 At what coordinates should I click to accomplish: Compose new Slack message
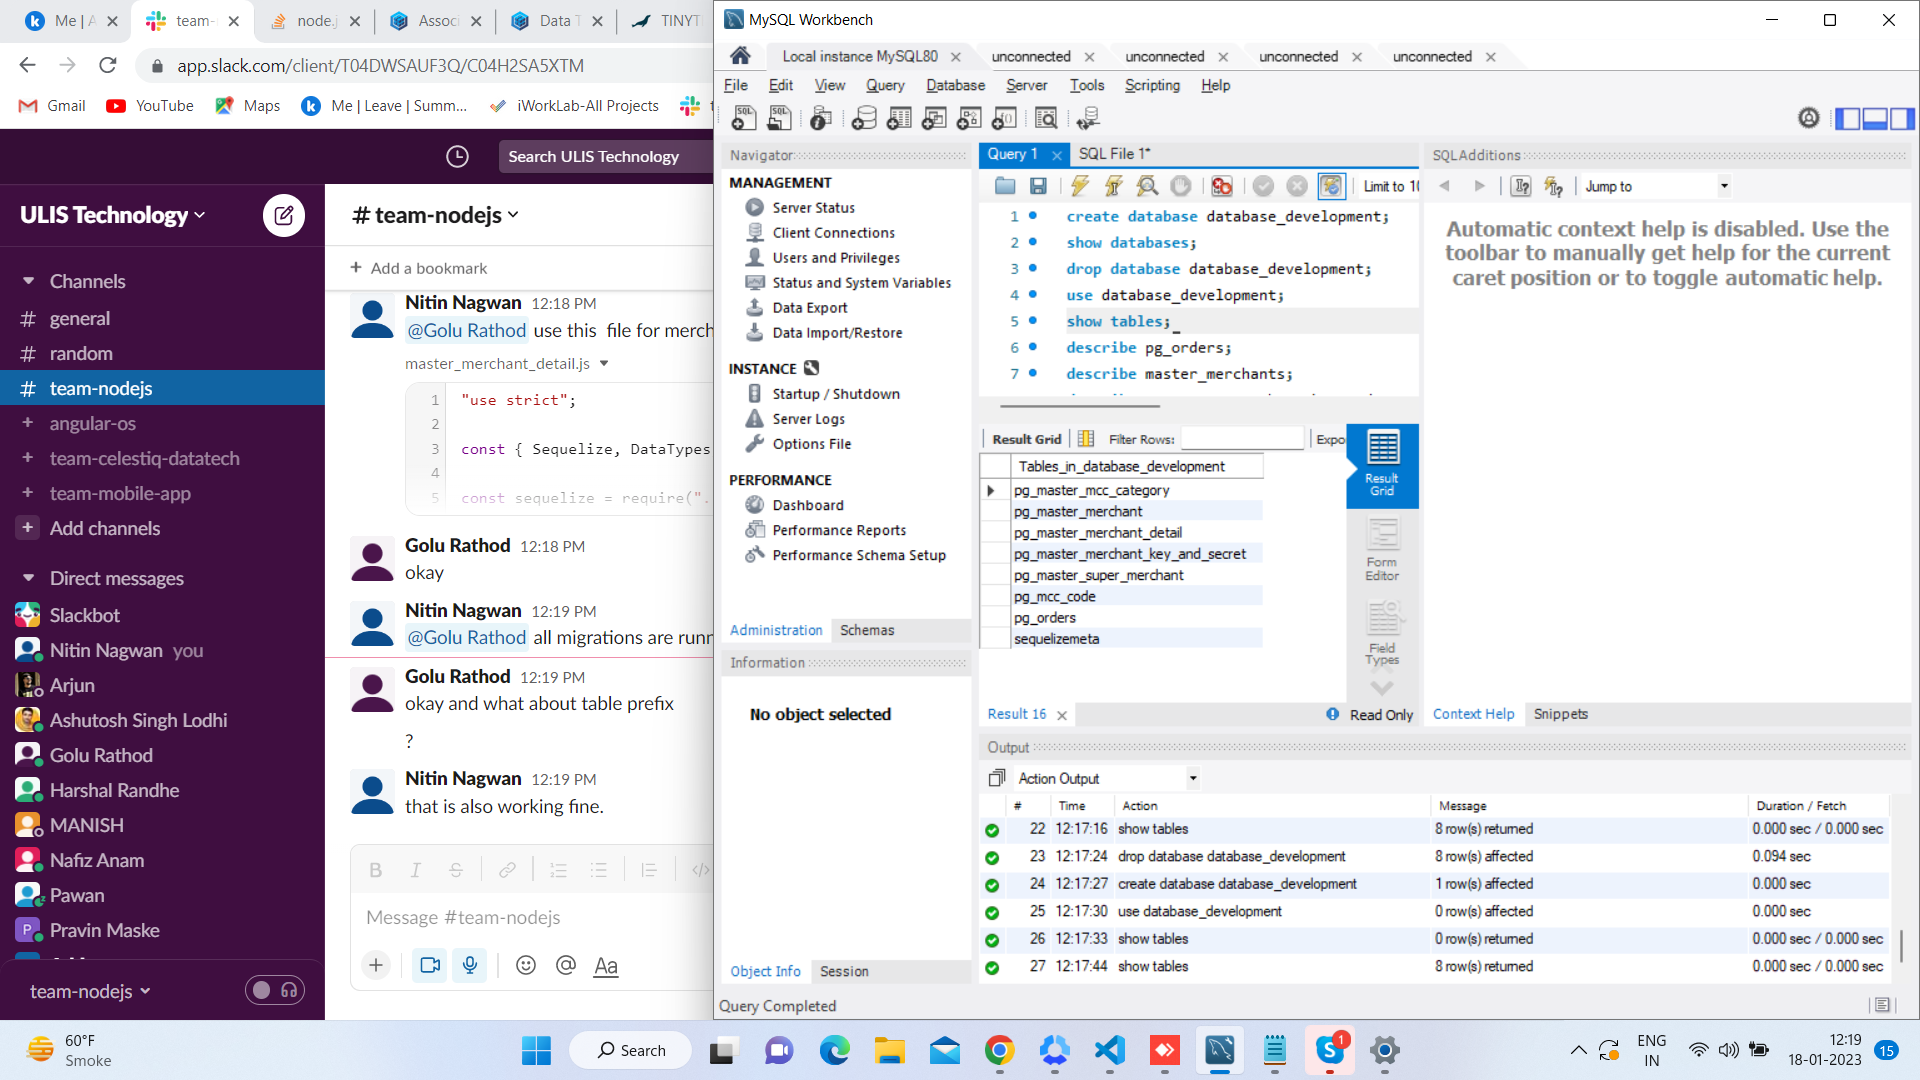[284, 215]
